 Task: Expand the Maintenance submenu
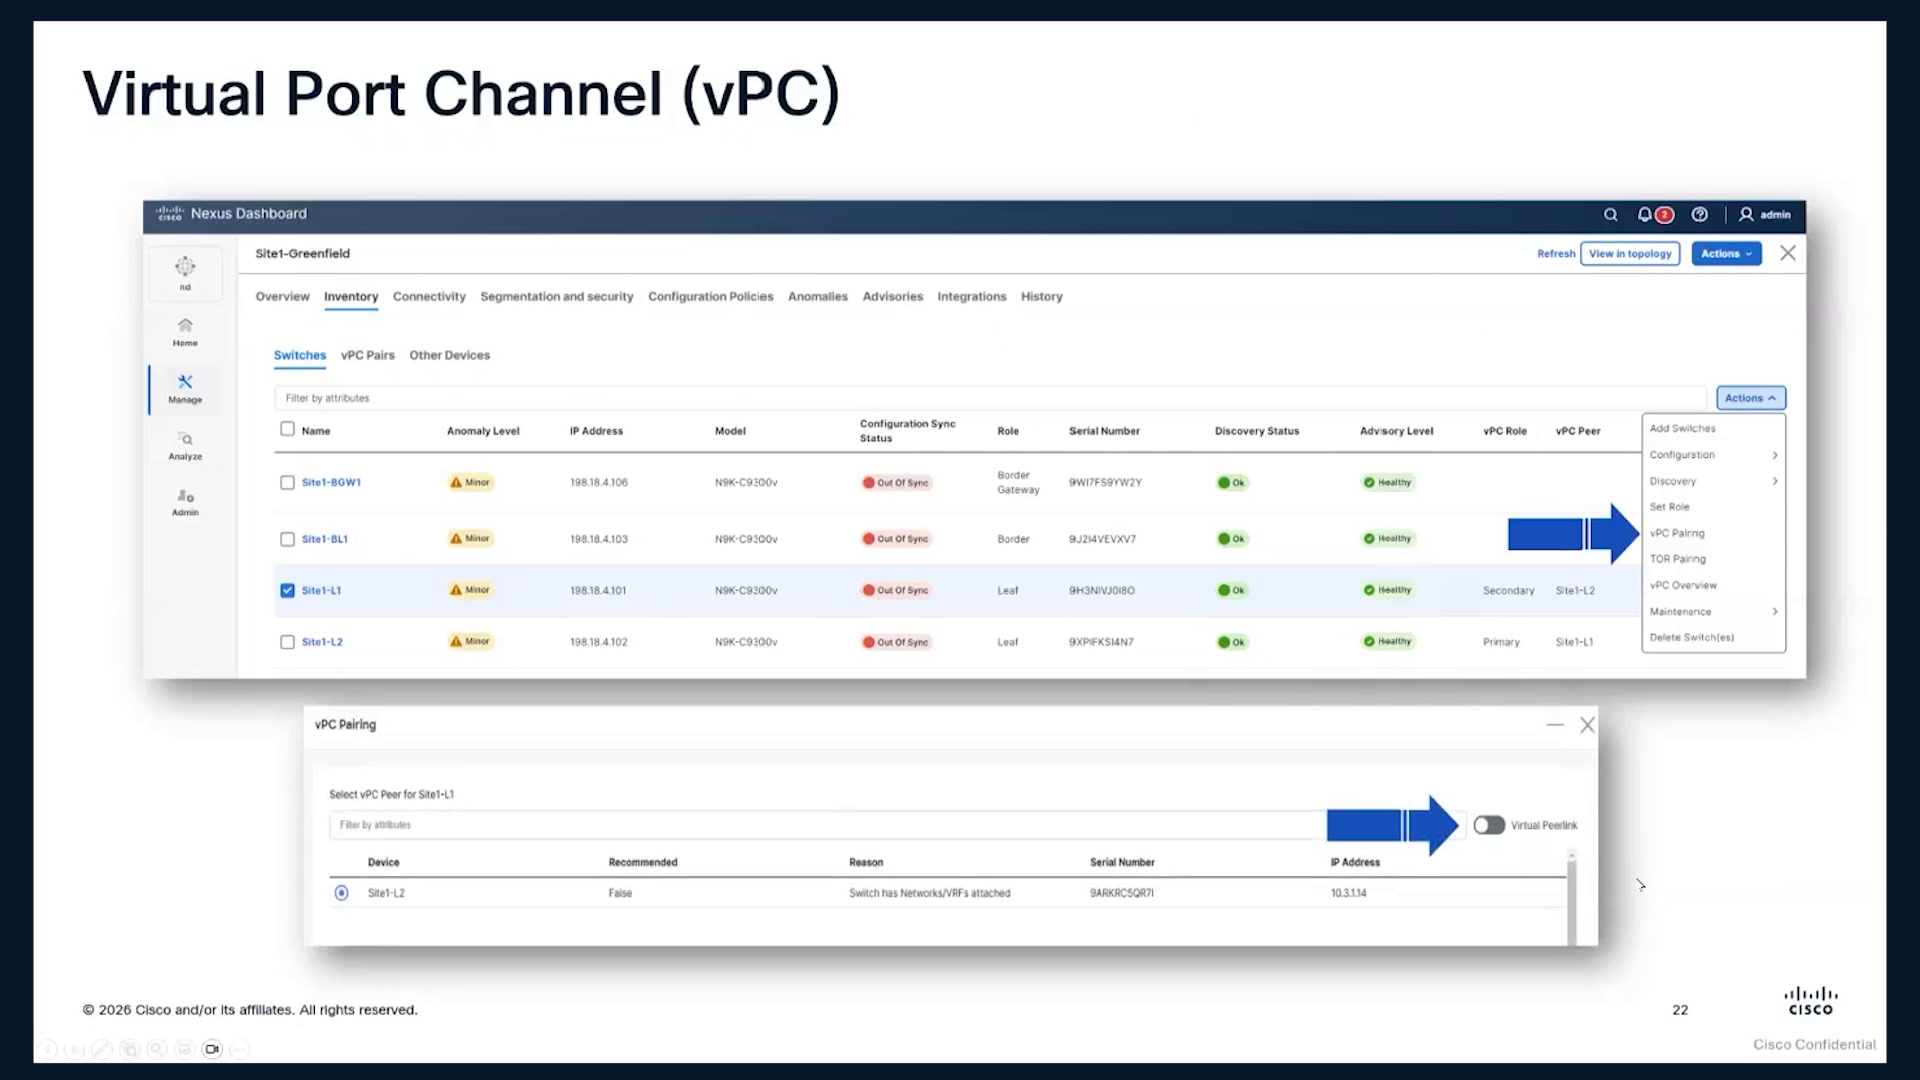coord(1713,611)
